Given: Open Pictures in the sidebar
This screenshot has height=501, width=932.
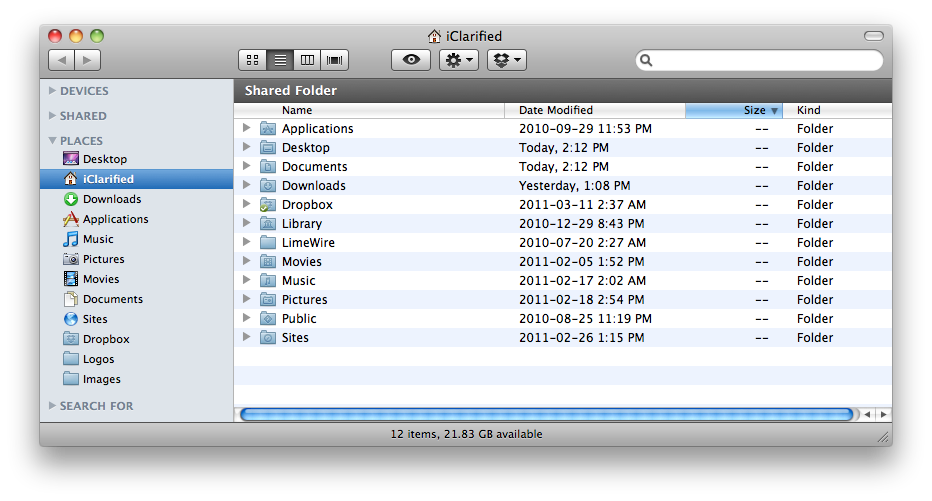Looking at the screenshot, I should 103,259.
